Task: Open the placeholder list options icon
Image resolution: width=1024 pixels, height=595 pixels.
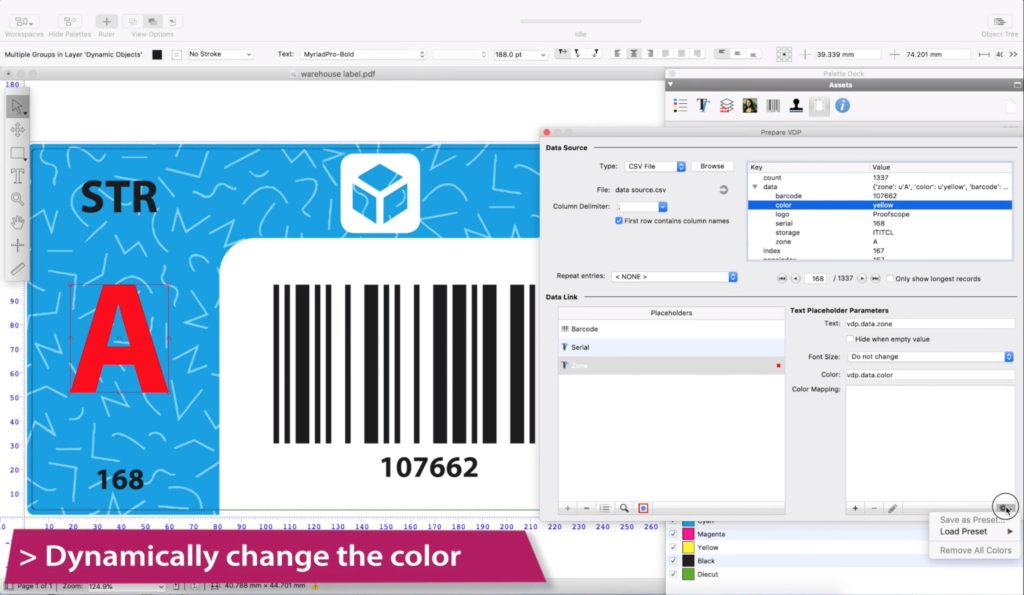Action: coord(605,508)
